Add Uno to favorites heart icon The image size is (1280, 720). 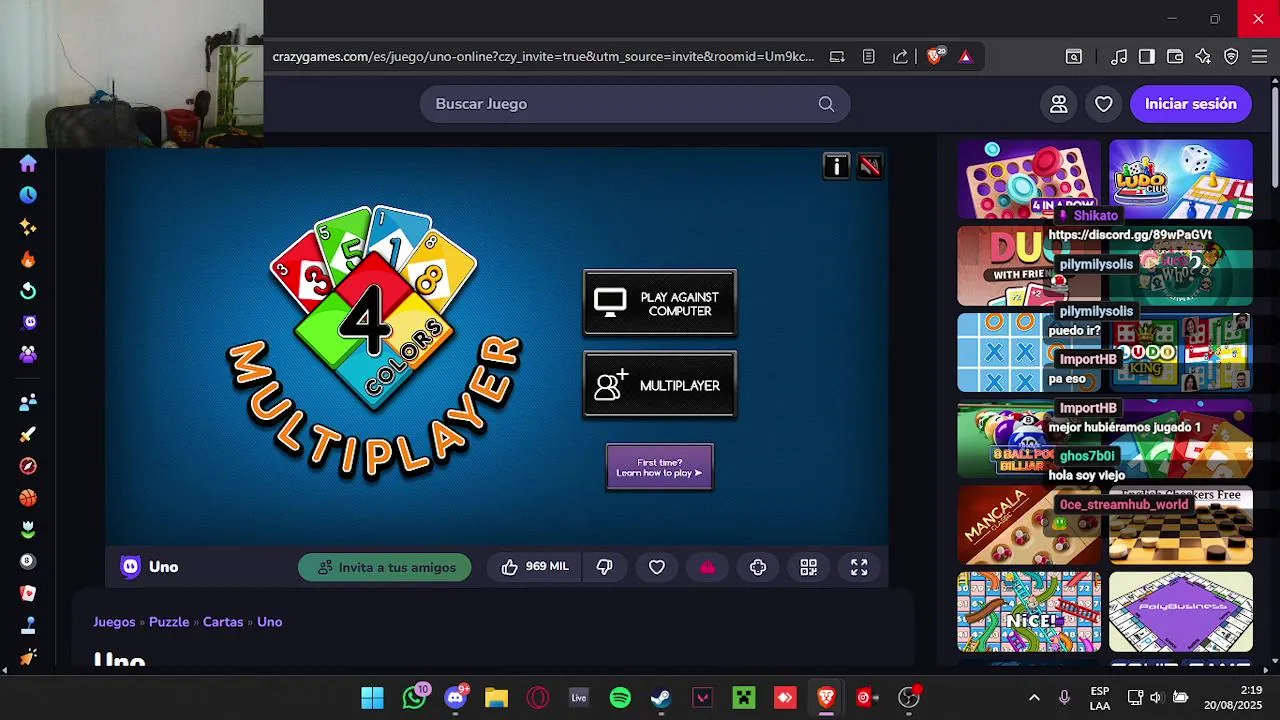[x=657, y=567]
